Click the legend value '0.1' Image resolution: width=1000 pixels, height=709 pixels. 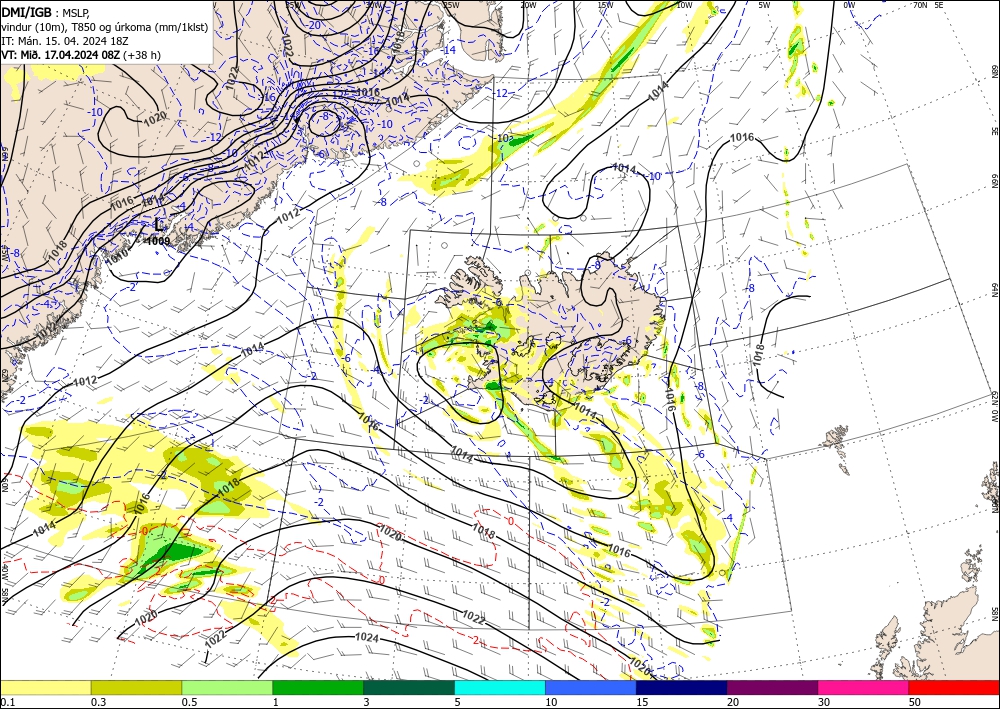[x=7, y=702]
